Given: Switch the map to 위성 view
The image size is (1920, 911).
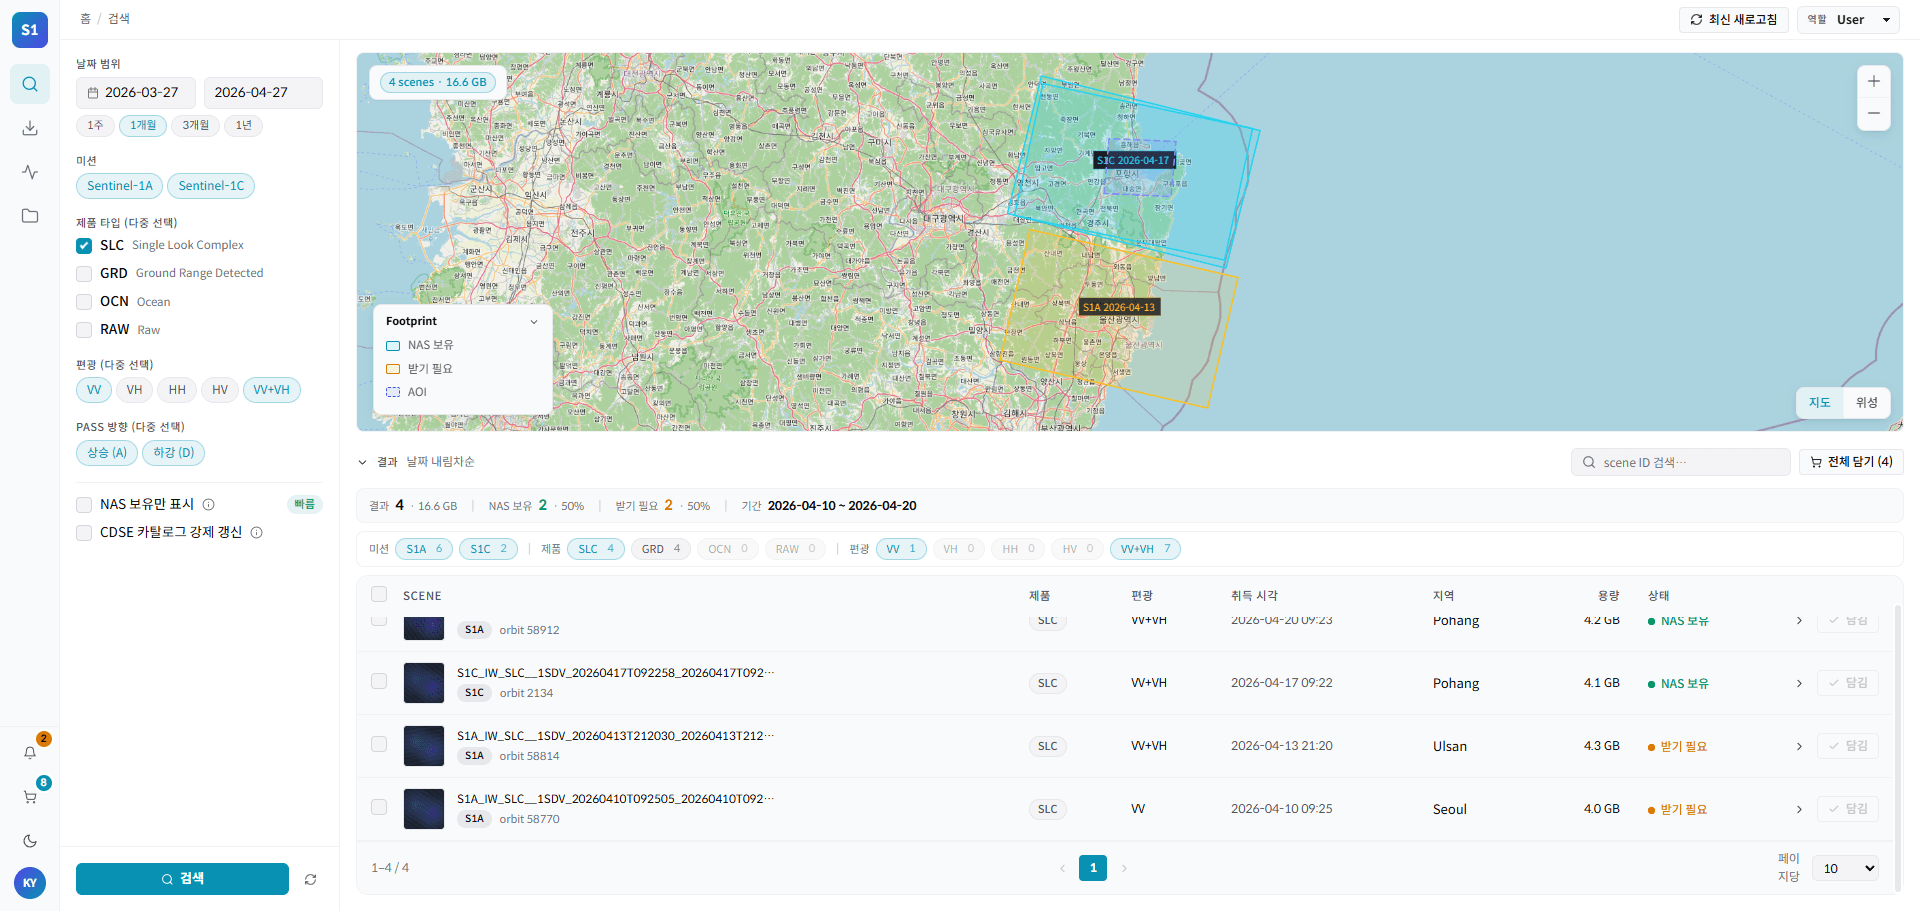Looking at the screenshot, I should point(1866,403).
